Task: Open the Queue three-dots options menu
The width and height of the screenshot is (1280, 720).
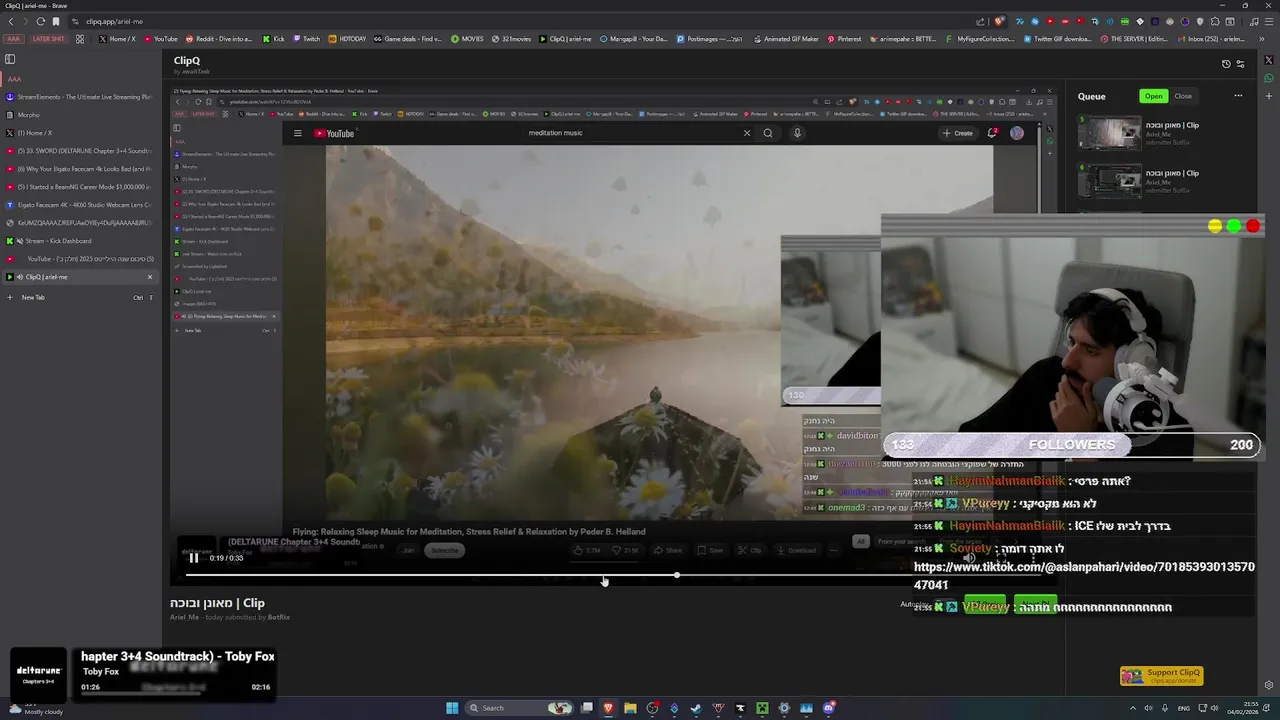Action: point(1238,96)
